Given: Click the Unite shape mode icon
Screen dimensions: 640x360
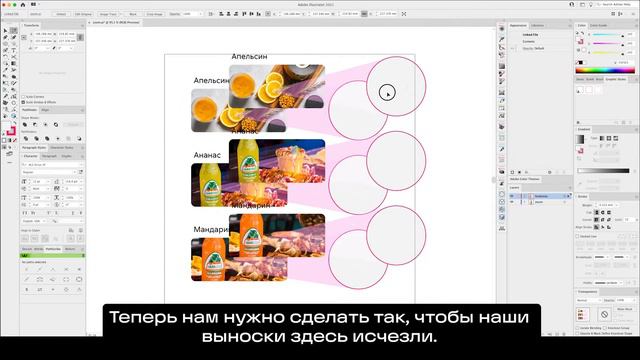Looking at the screenshot, I should 25,124.
